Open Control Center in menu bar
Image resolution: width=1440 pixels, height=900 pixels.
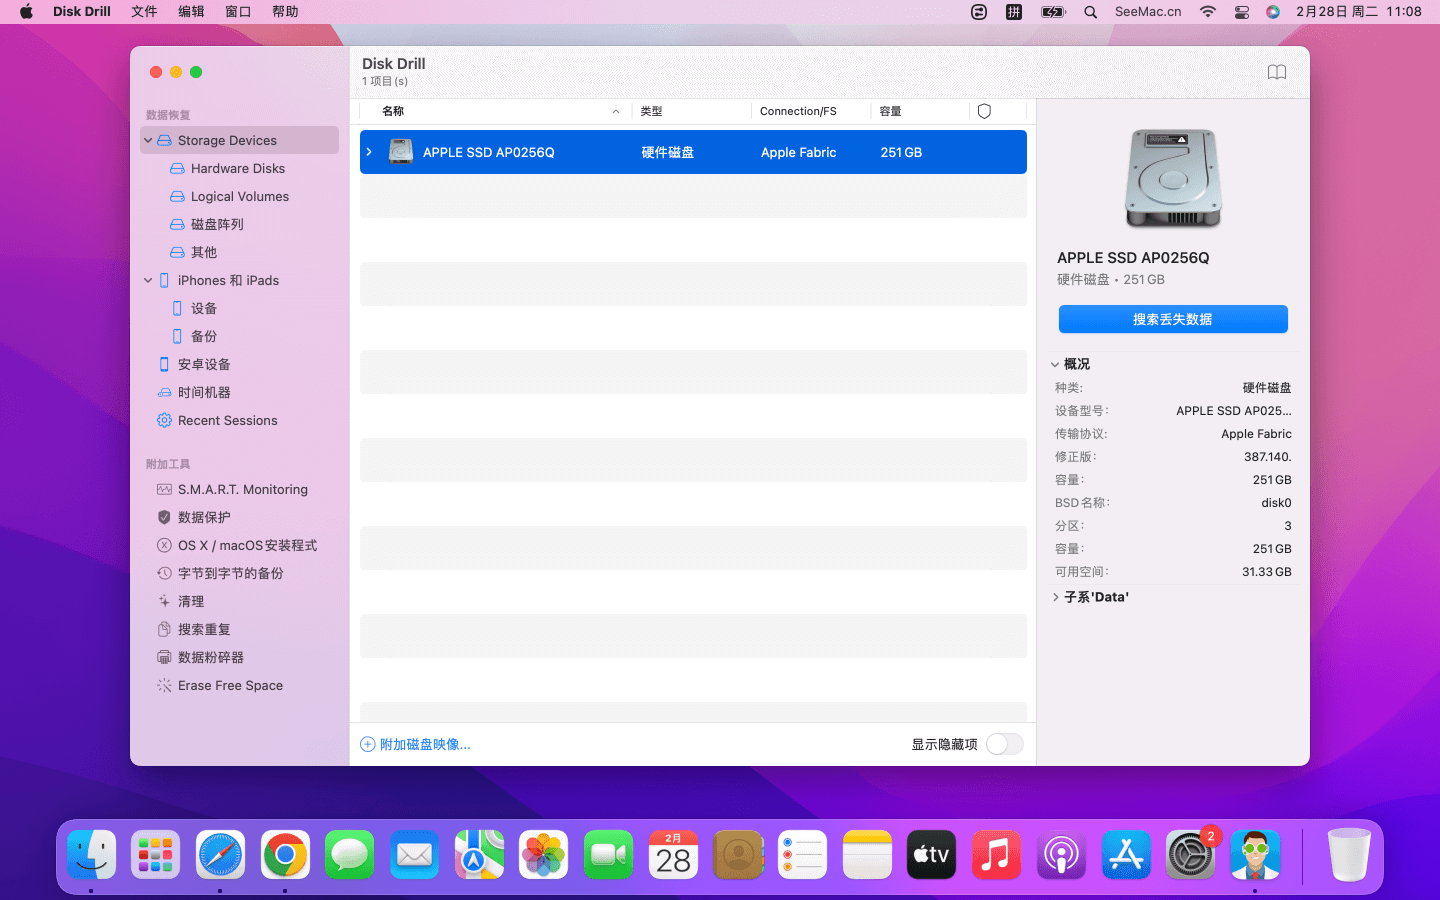click(x=1241, y=12)
